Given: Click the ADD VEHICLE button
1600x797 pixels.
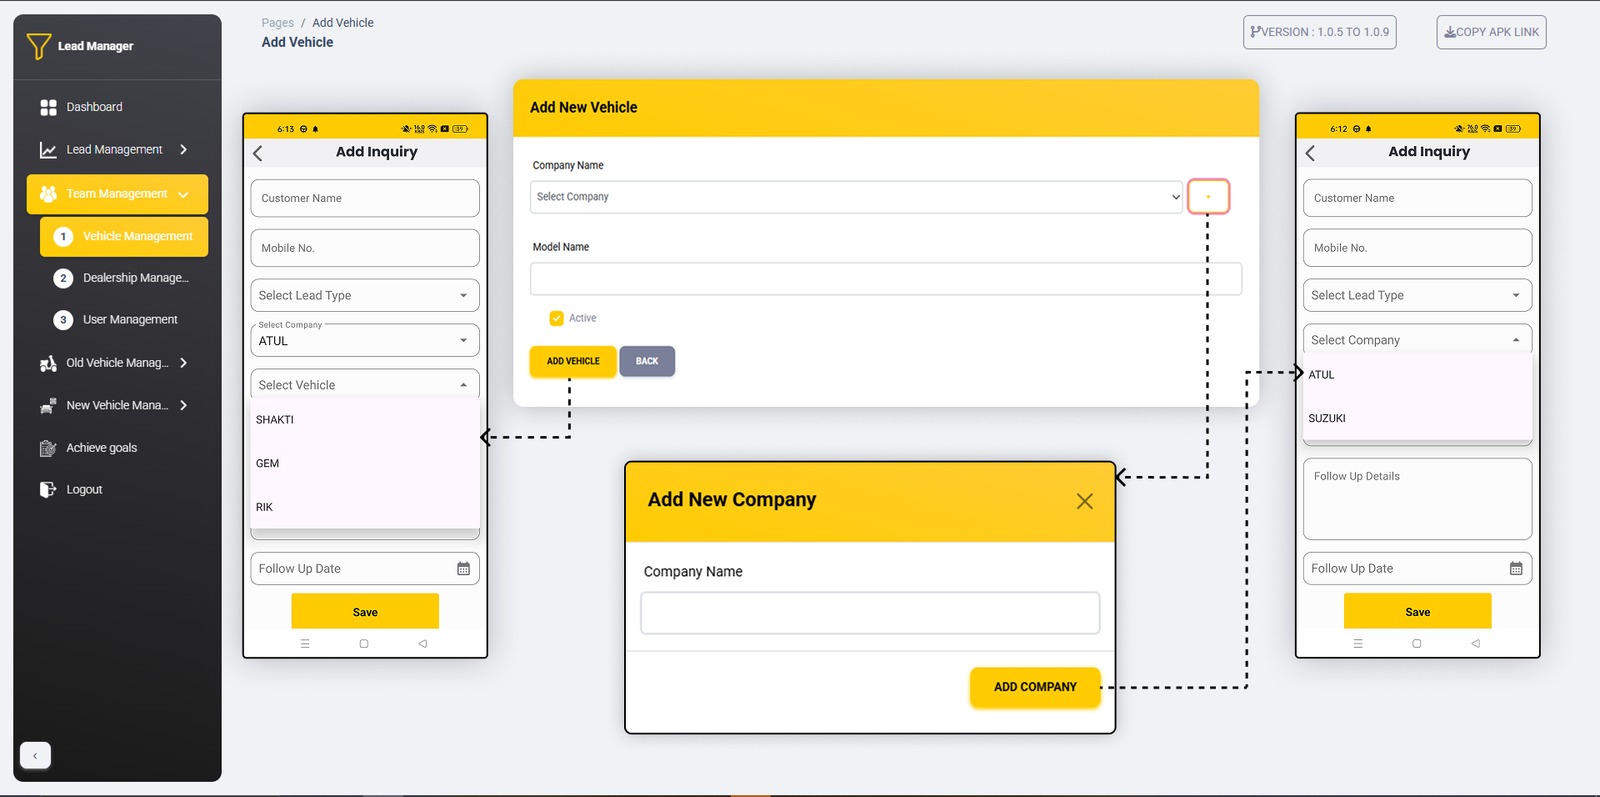Looking at the screenshot, I should point(573,361).
